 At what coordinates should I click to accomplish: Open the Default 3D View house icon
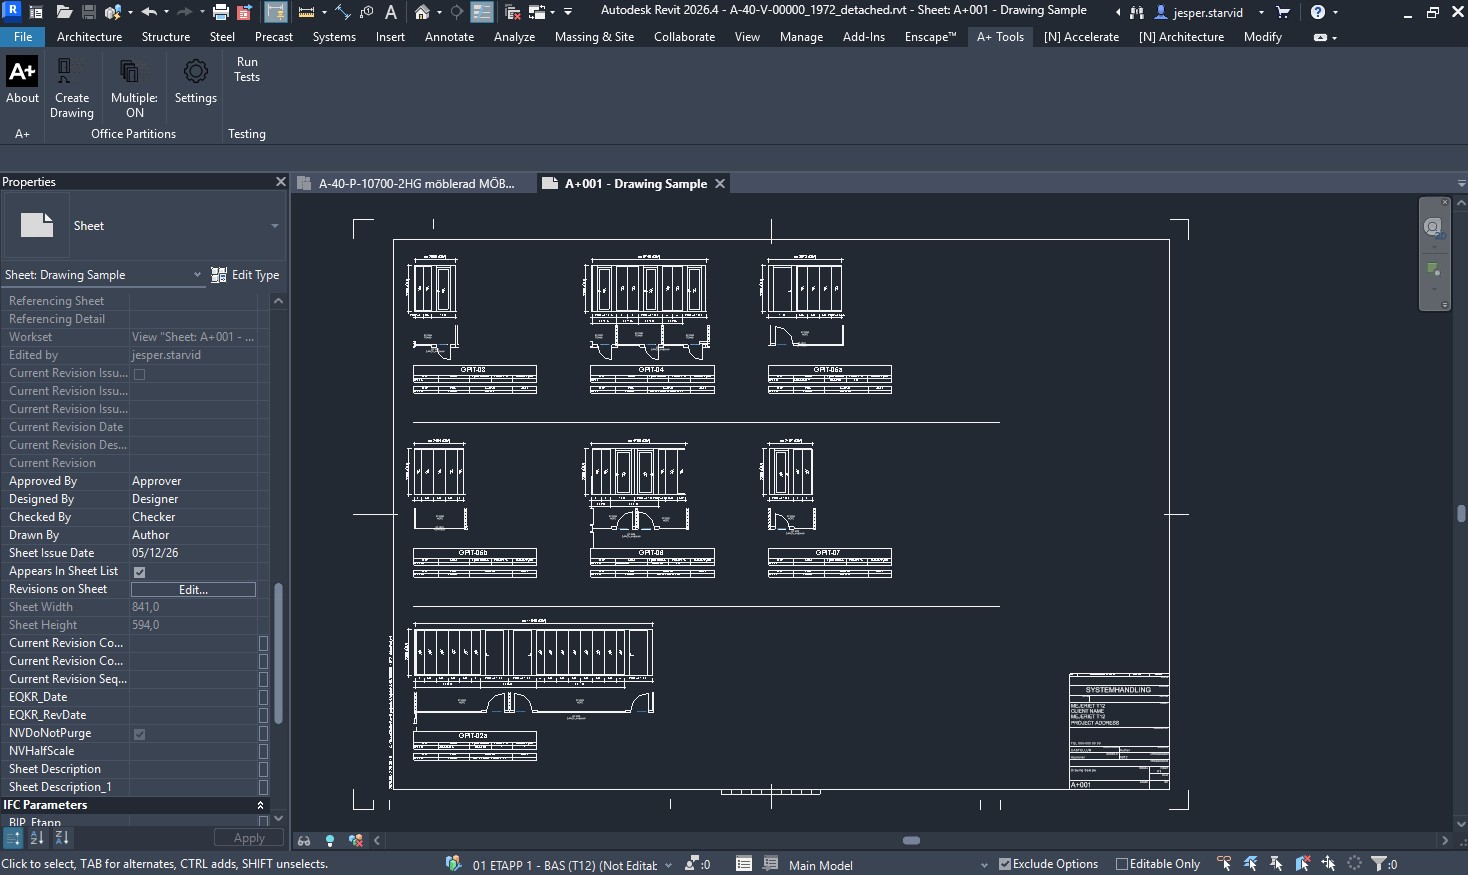[x=422, y=12]
